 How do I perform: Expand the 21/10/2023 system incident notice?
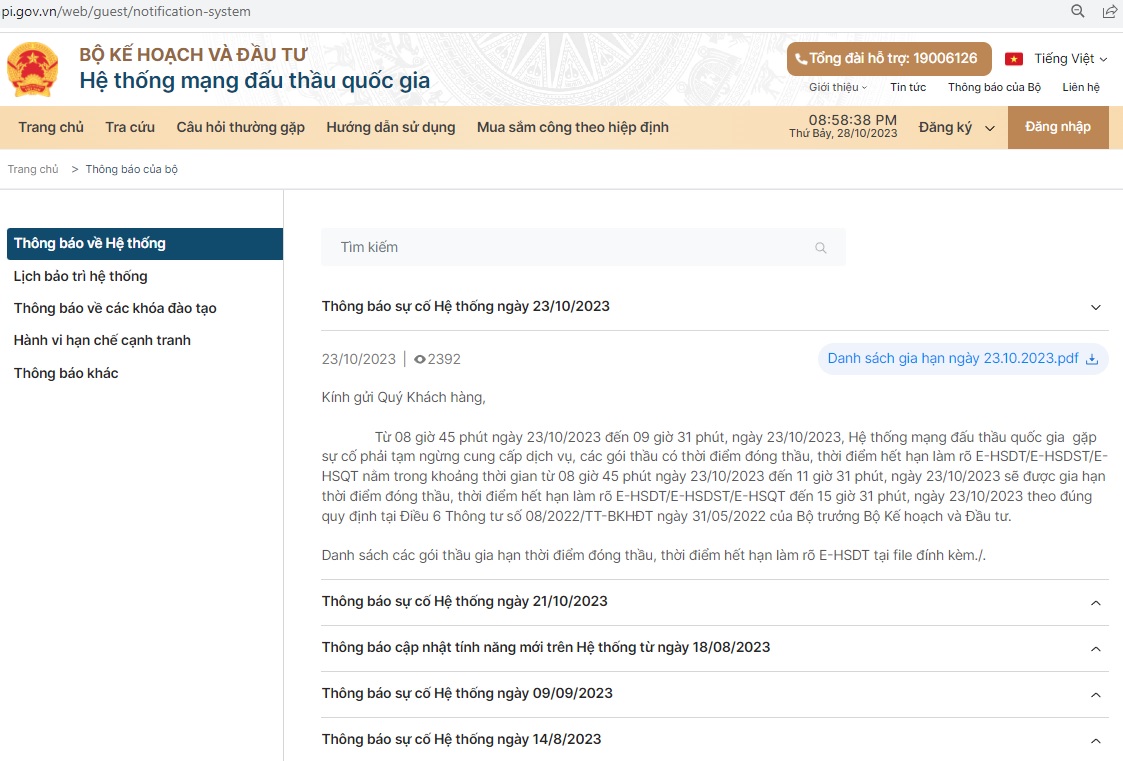[x=1095, y=602]
